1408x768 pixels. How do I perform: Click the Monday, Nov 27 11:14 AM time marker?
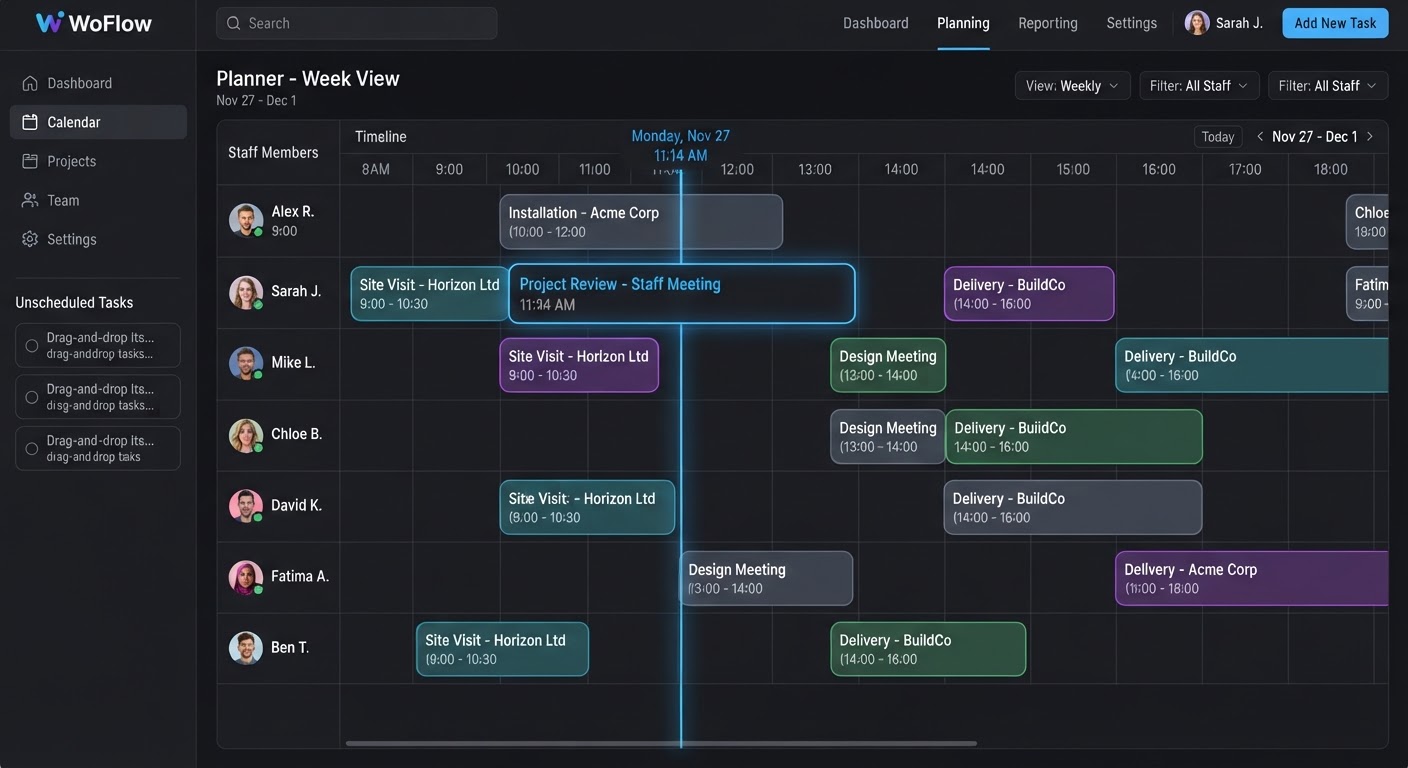point(681,146)
